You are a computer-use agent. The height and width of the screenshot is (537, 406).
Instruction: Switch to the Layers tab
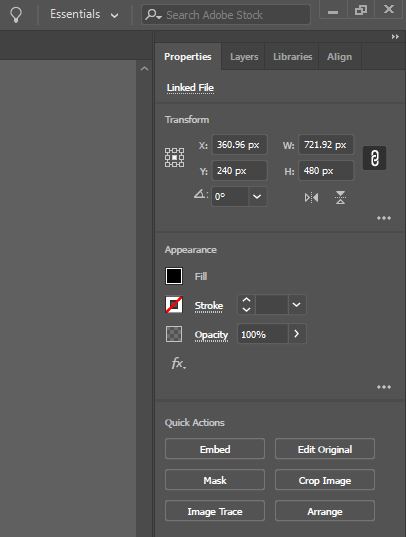pyautogui.click(x=244, y=57)
